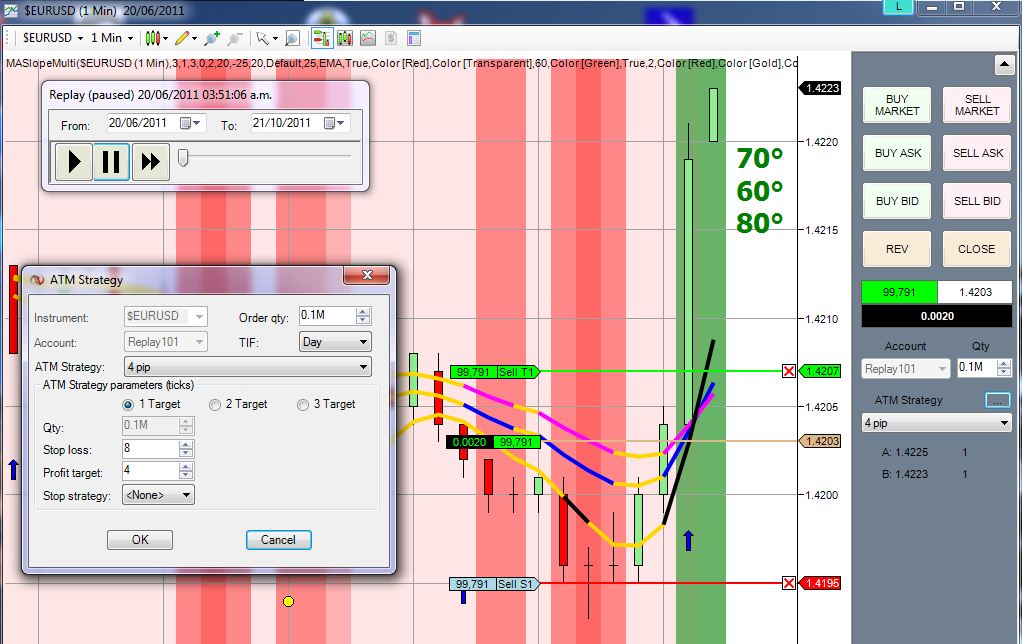Open the chart properties icon
Screen dimensions: 1022x644
pyautogui.click(x=414, y=38)
